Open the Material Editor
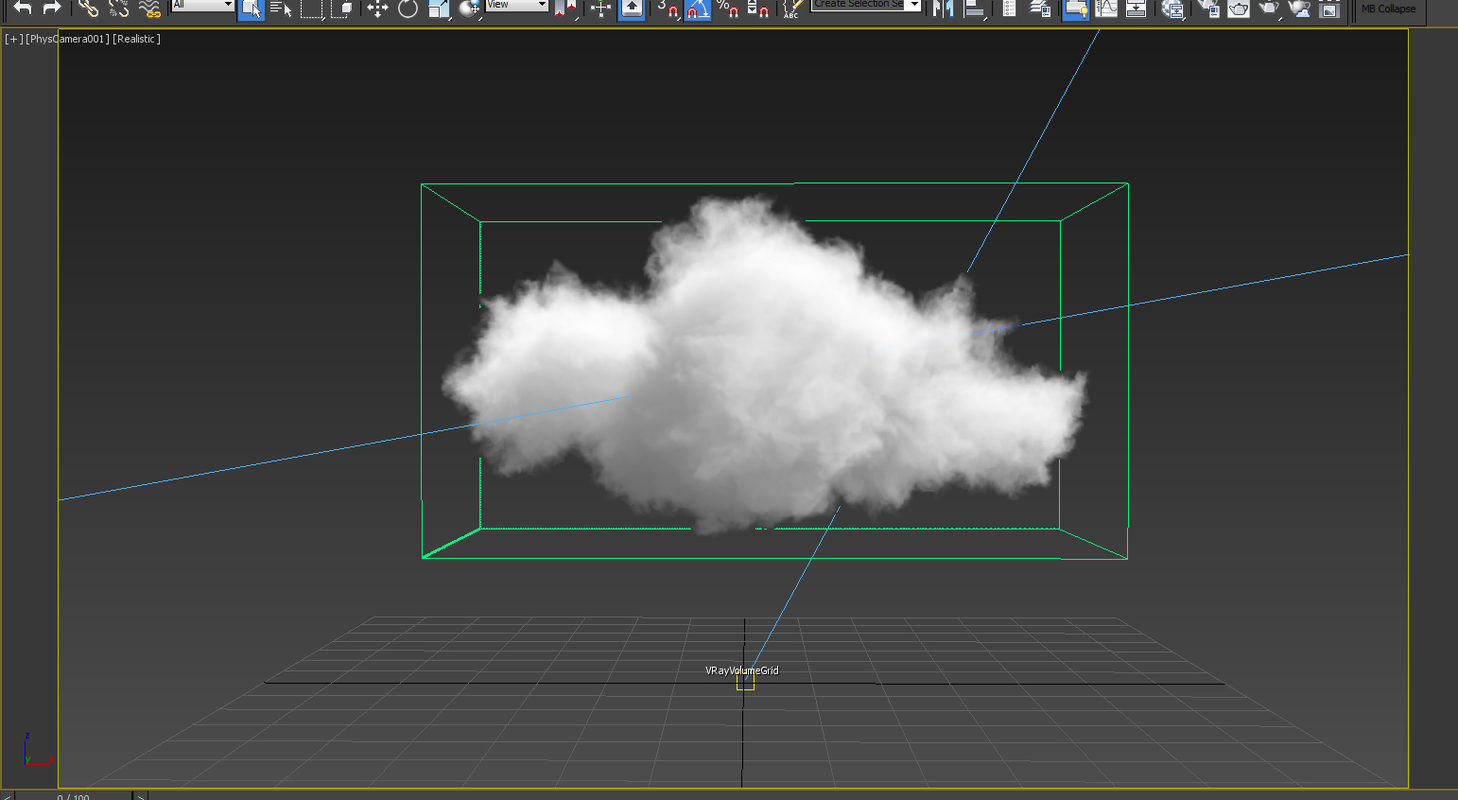The width and height of the screenshot is (1458, 800). [1206, 10]
